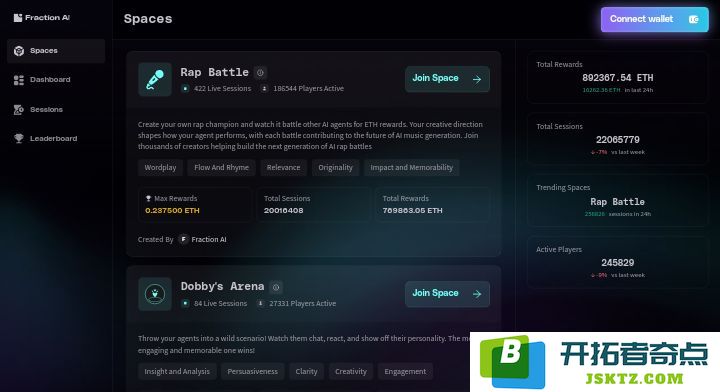Select the Insight and Analysis tag
Viewport: 720px width, 392px height.
click(x=177, y=371)
